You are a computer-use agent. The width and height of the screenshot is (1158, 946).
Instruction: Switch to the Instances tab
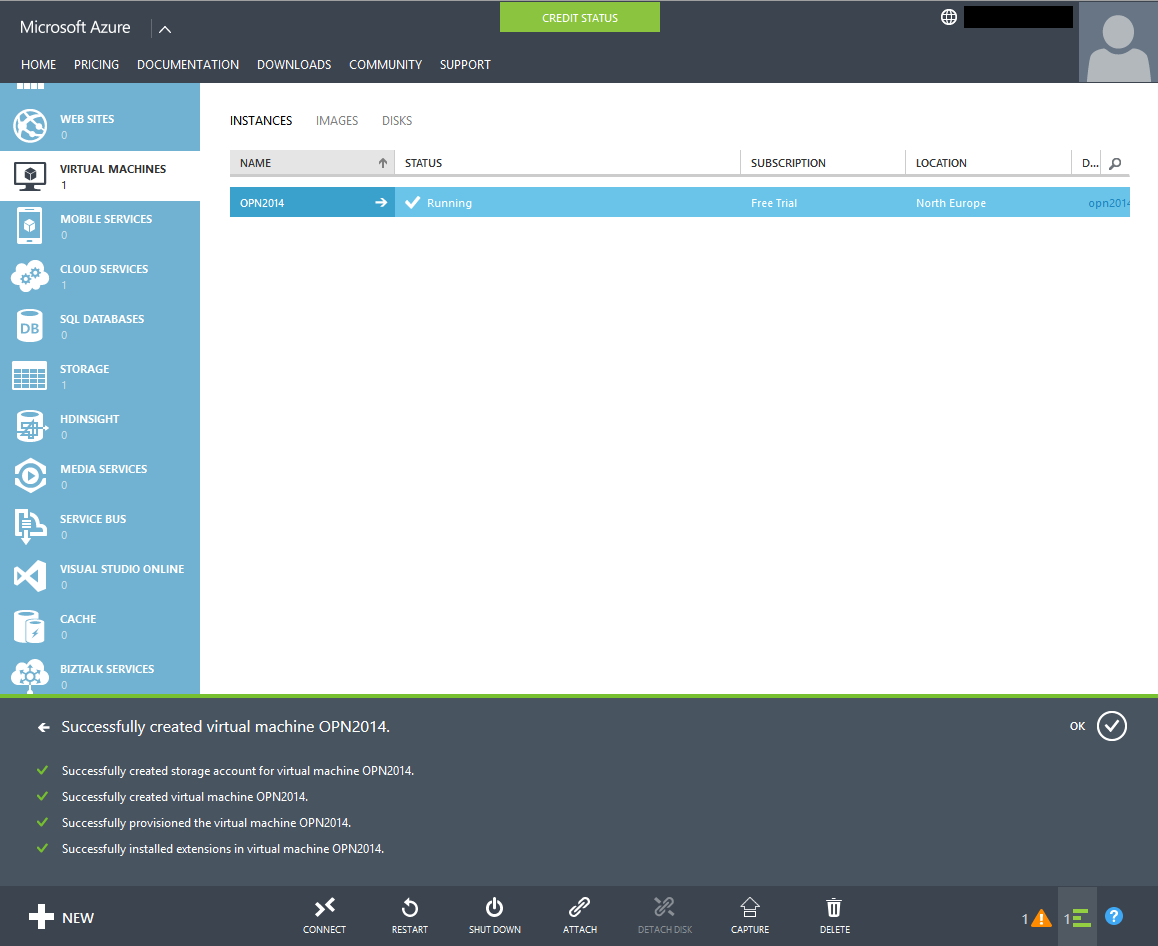point(261,120)
